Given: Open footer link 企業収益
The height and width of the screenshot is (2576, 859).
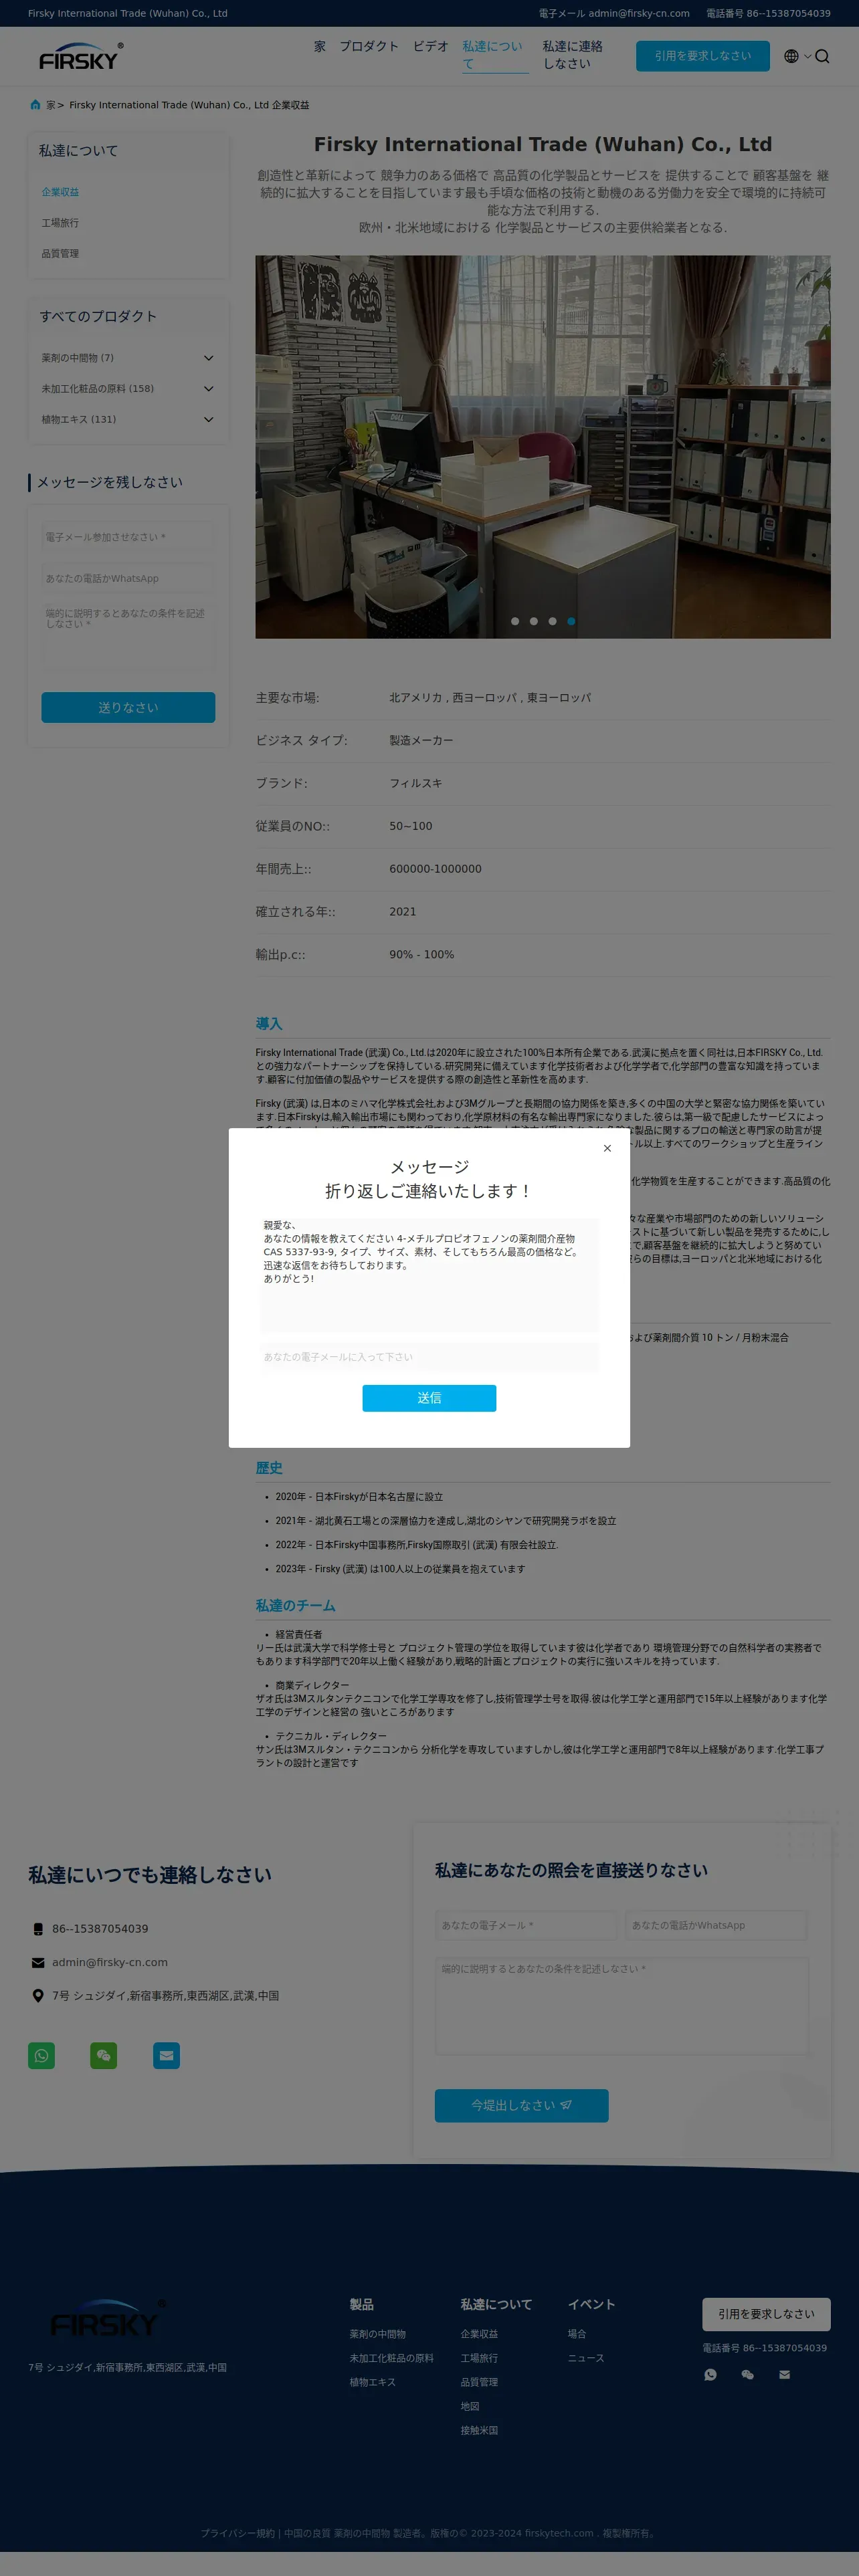Looking at the screenshot, I should point(479,2334).
